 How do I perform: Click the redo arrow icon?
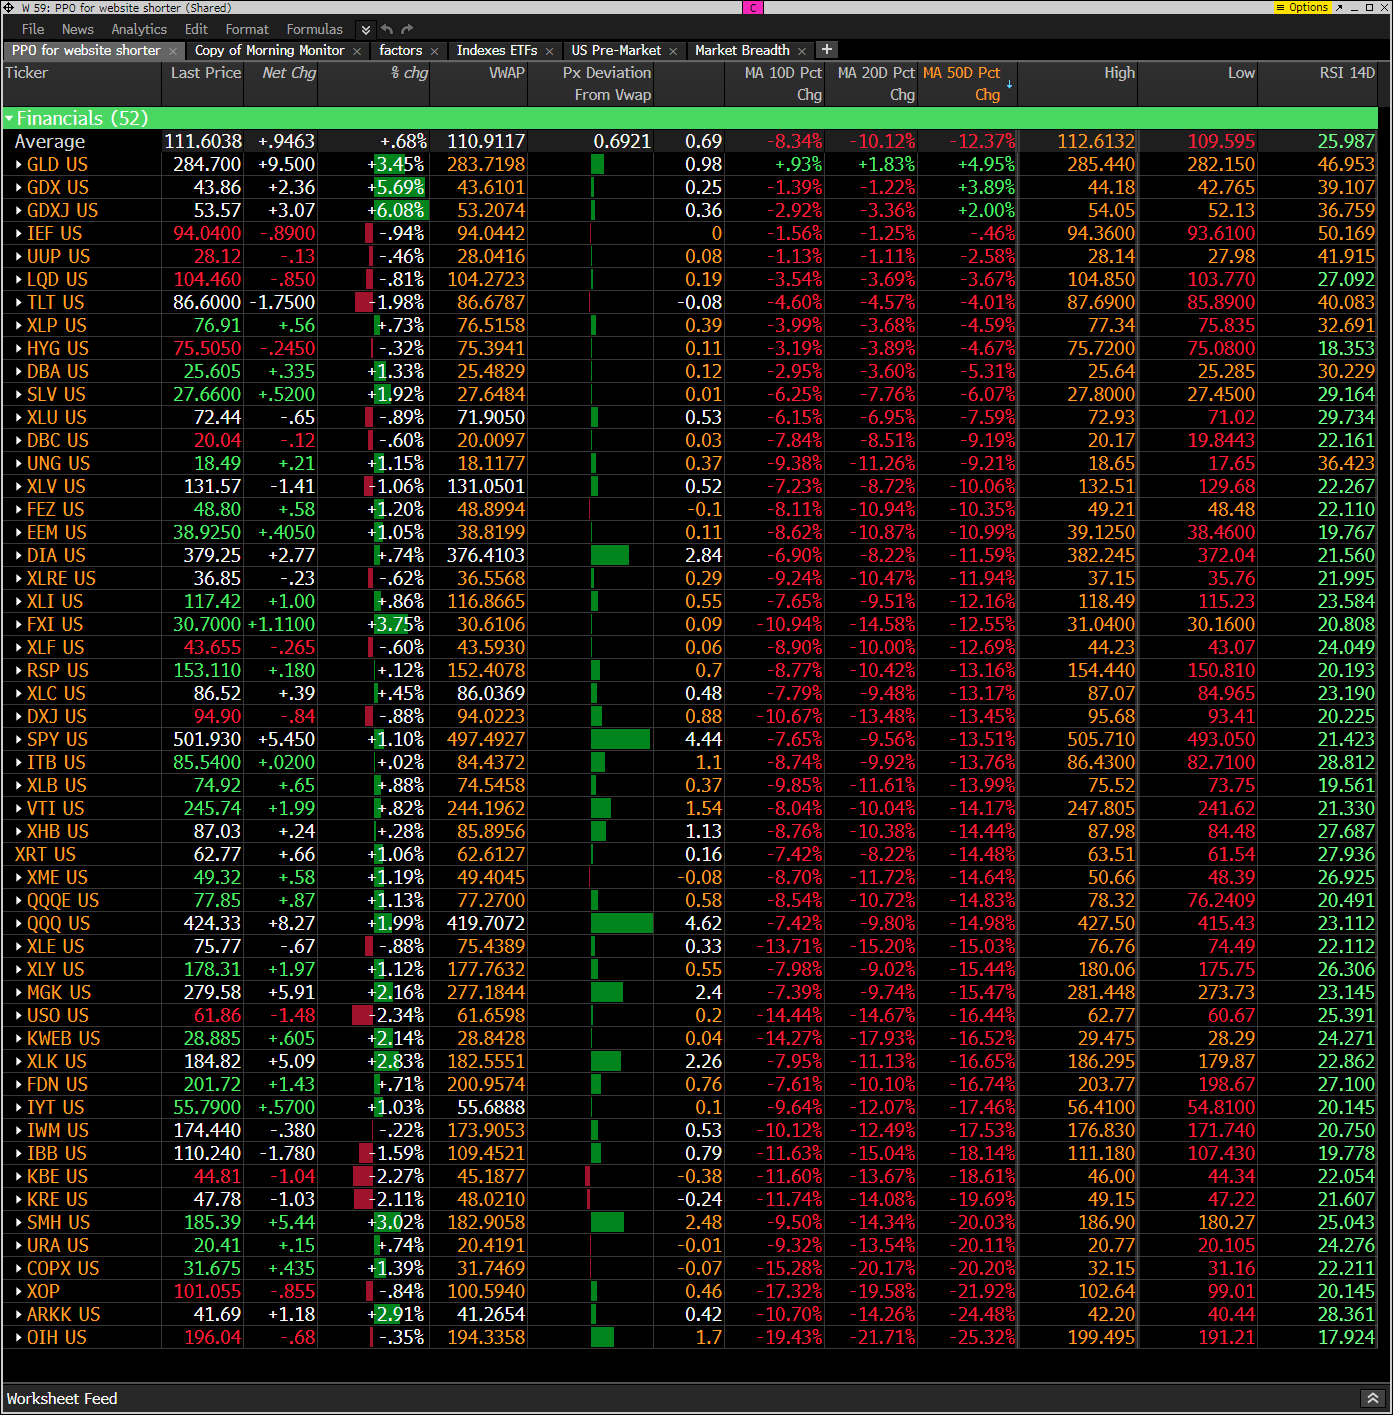pyautogui.click(x=407, y=29)
